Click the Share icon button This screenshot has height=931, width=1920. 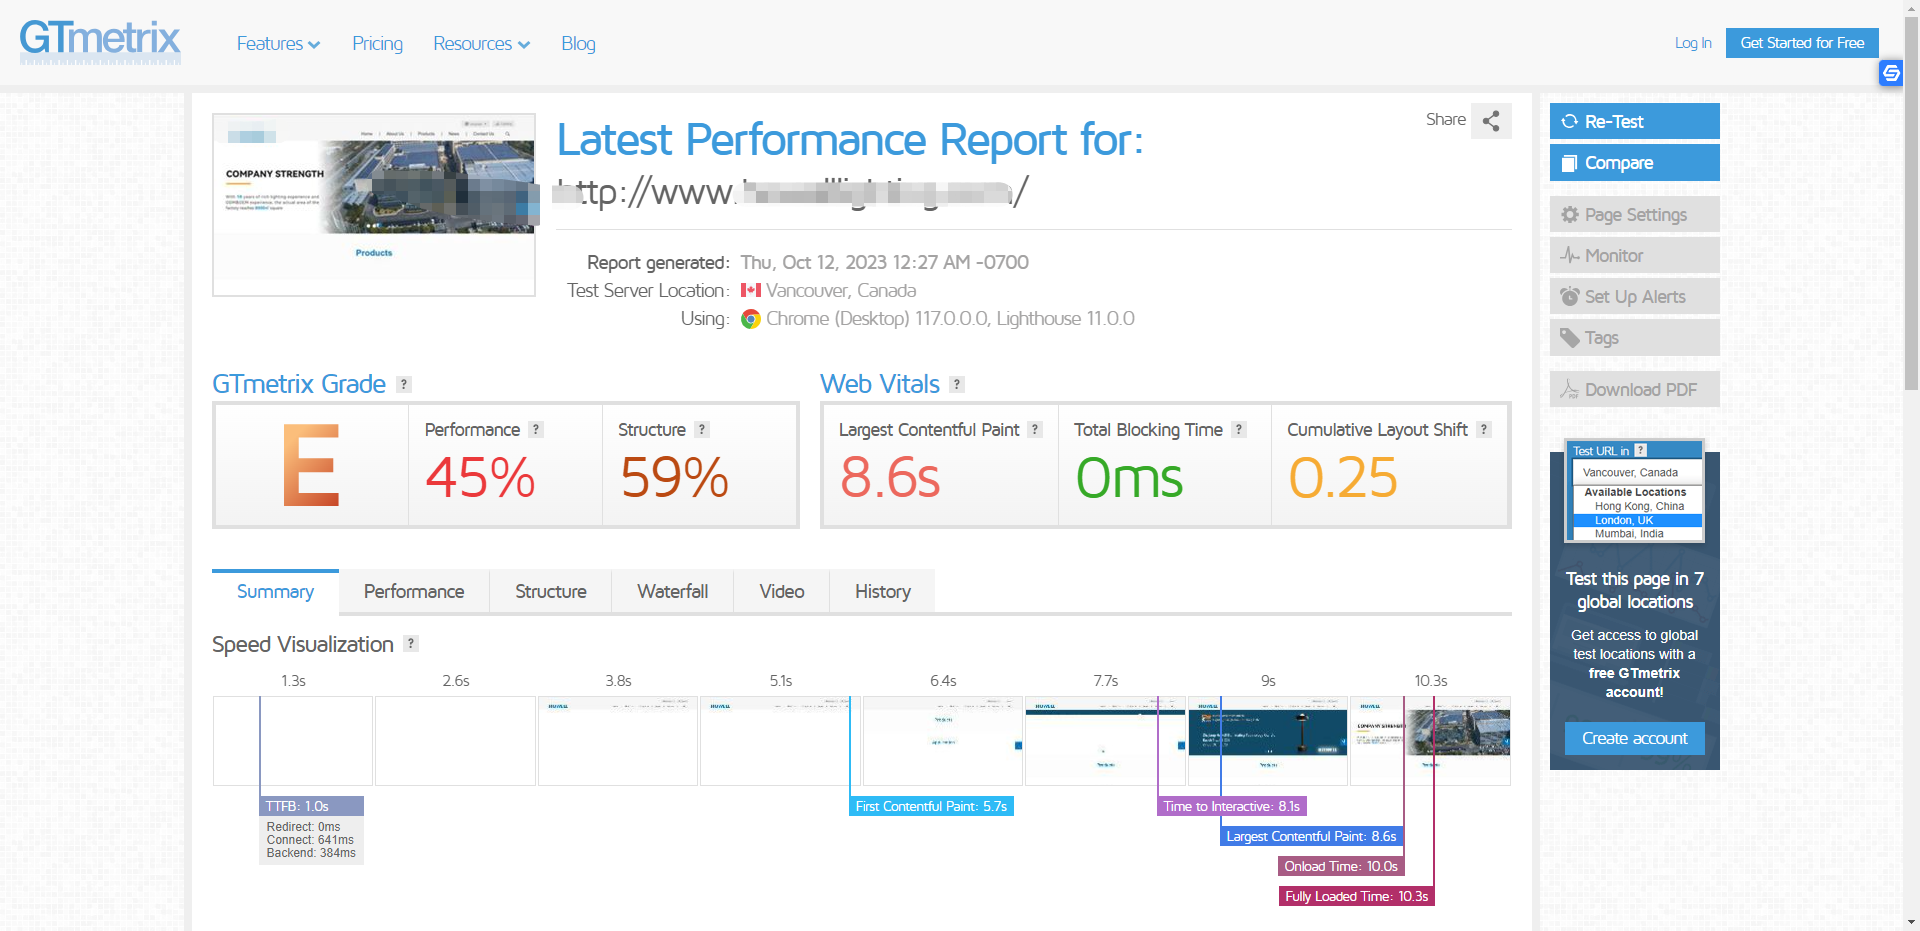[x=1491, y=121]
